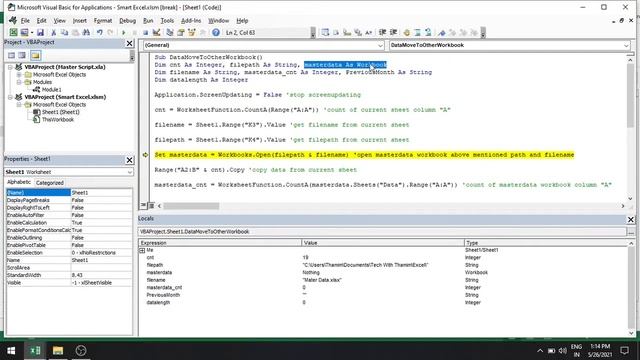640x360 pixels.
Task: Click the Project Explorer toolbar icon
Action: [170, 32]
